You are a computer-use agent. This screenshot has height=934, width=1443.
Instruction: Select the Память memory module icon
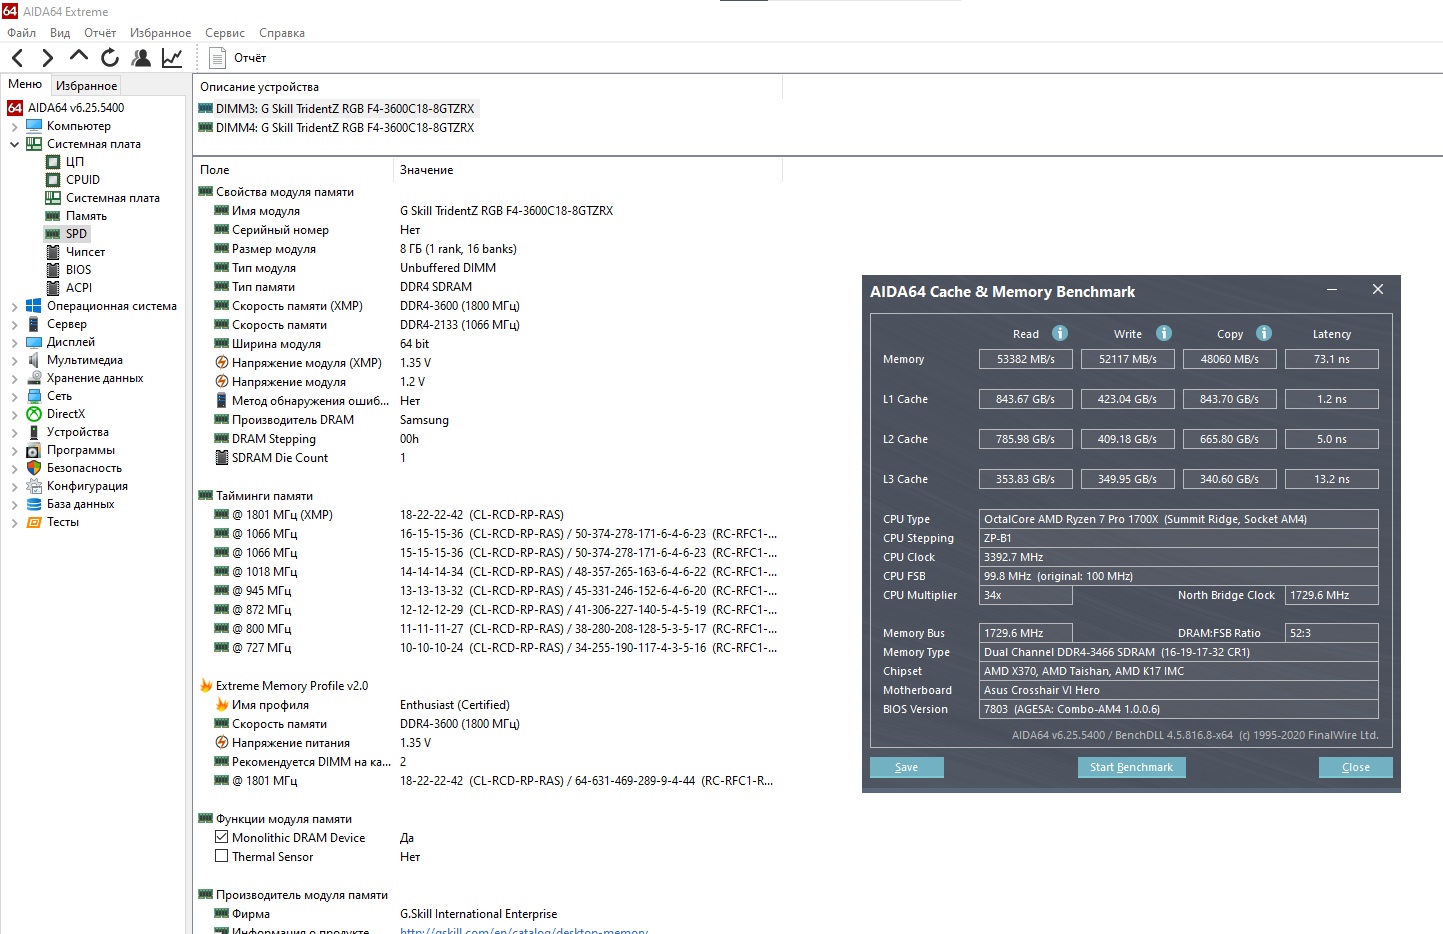(53, 216)
